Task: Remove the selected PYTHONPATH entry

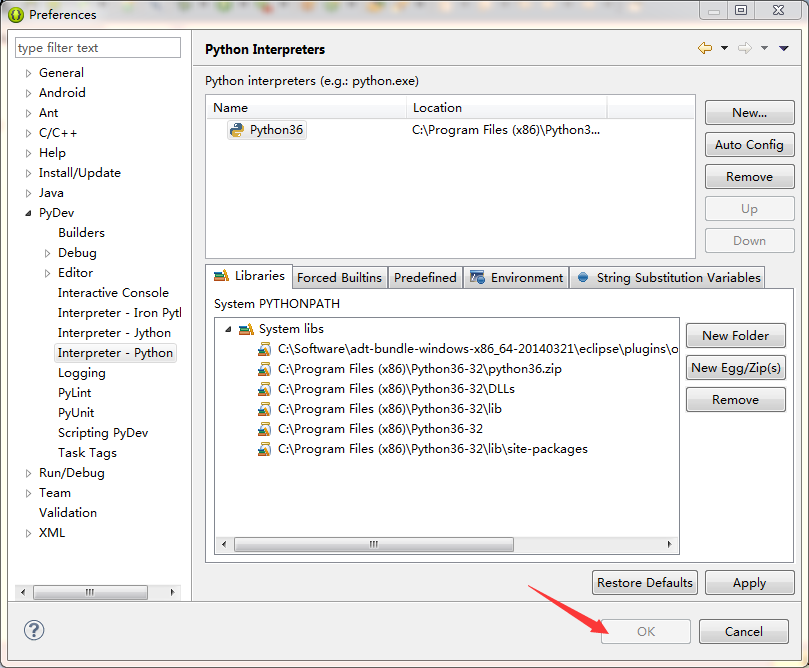Action: point(736,400)
